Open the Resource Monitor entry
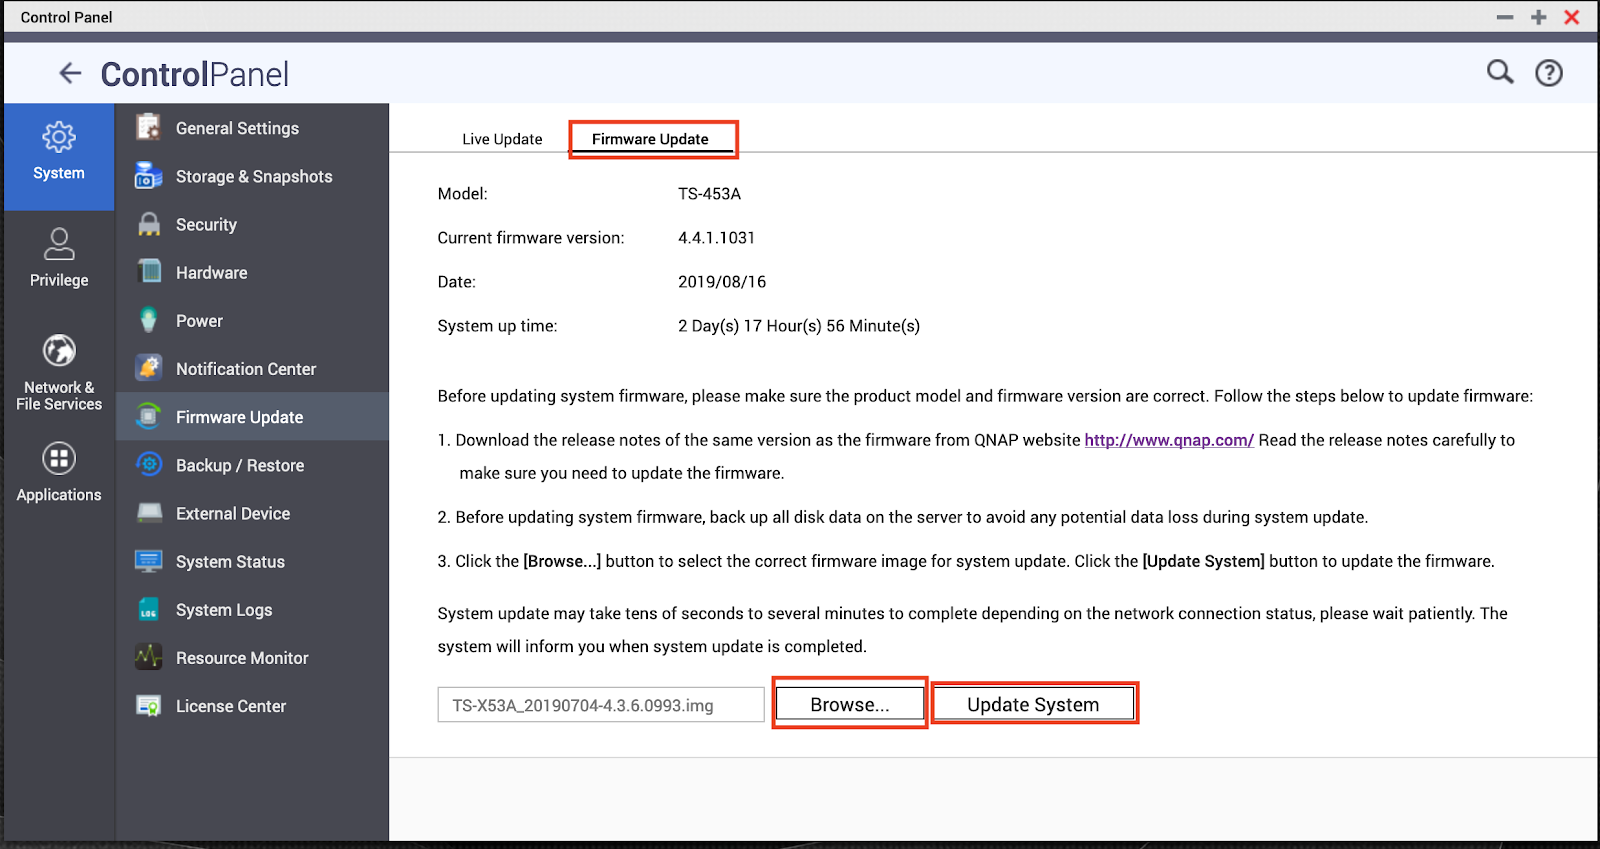This screenshot has width=1600, height=849. (x=241, y=658)
